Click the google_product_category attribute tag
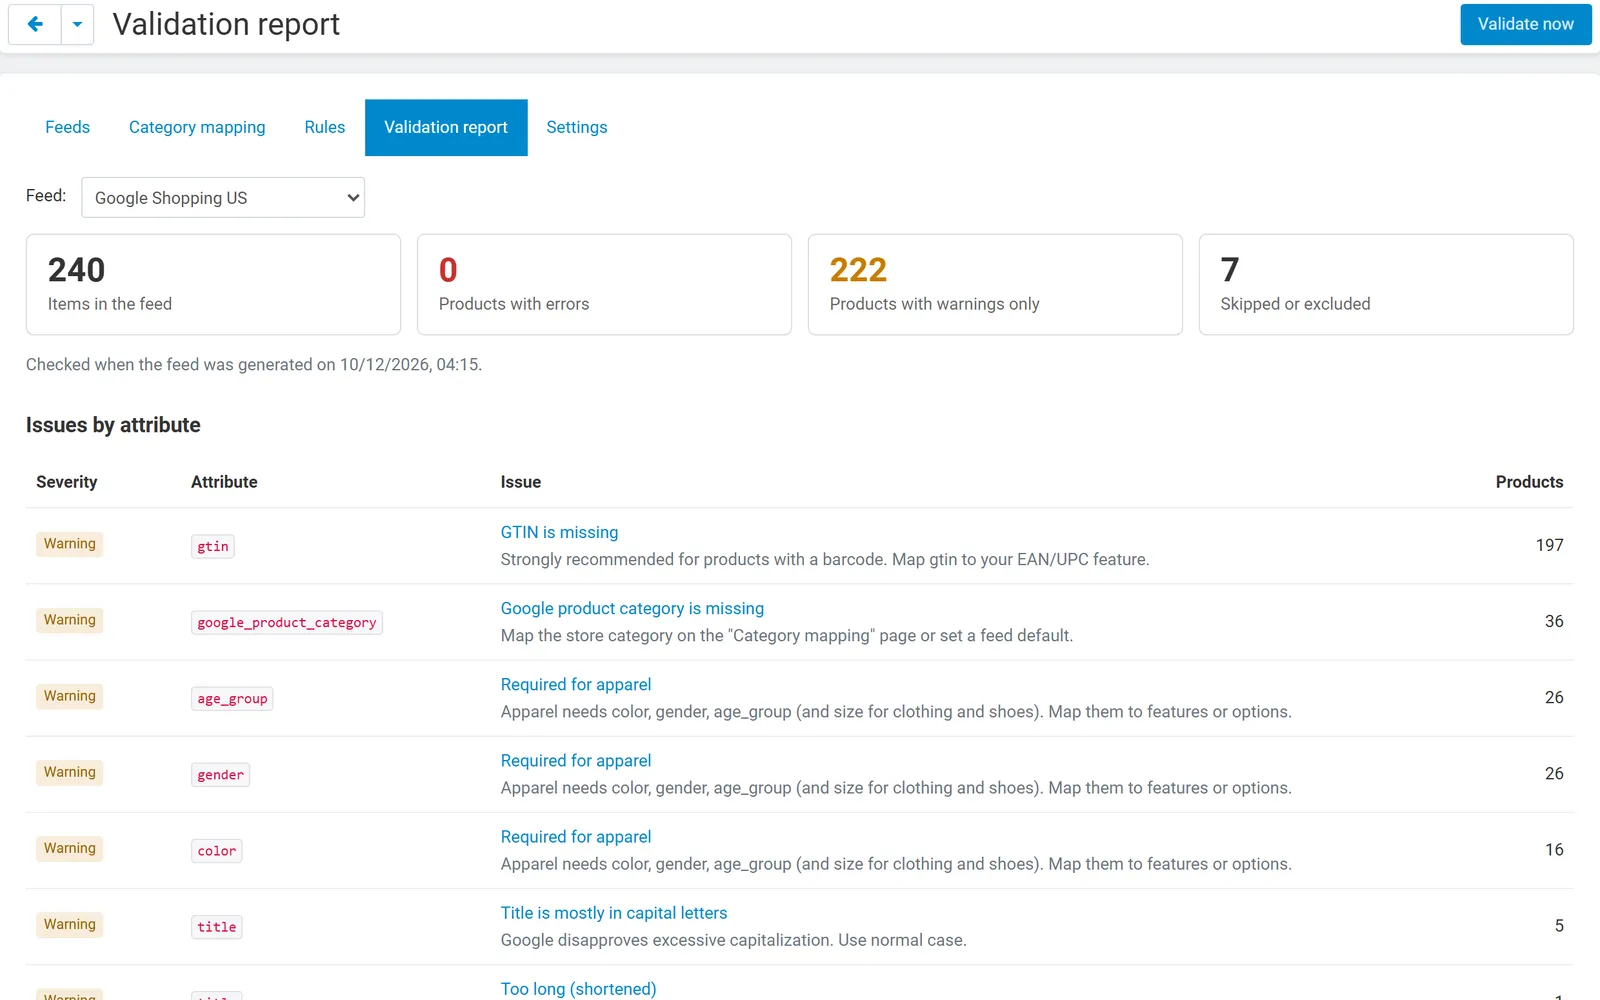The image size is (1600, 1000). 287,622
